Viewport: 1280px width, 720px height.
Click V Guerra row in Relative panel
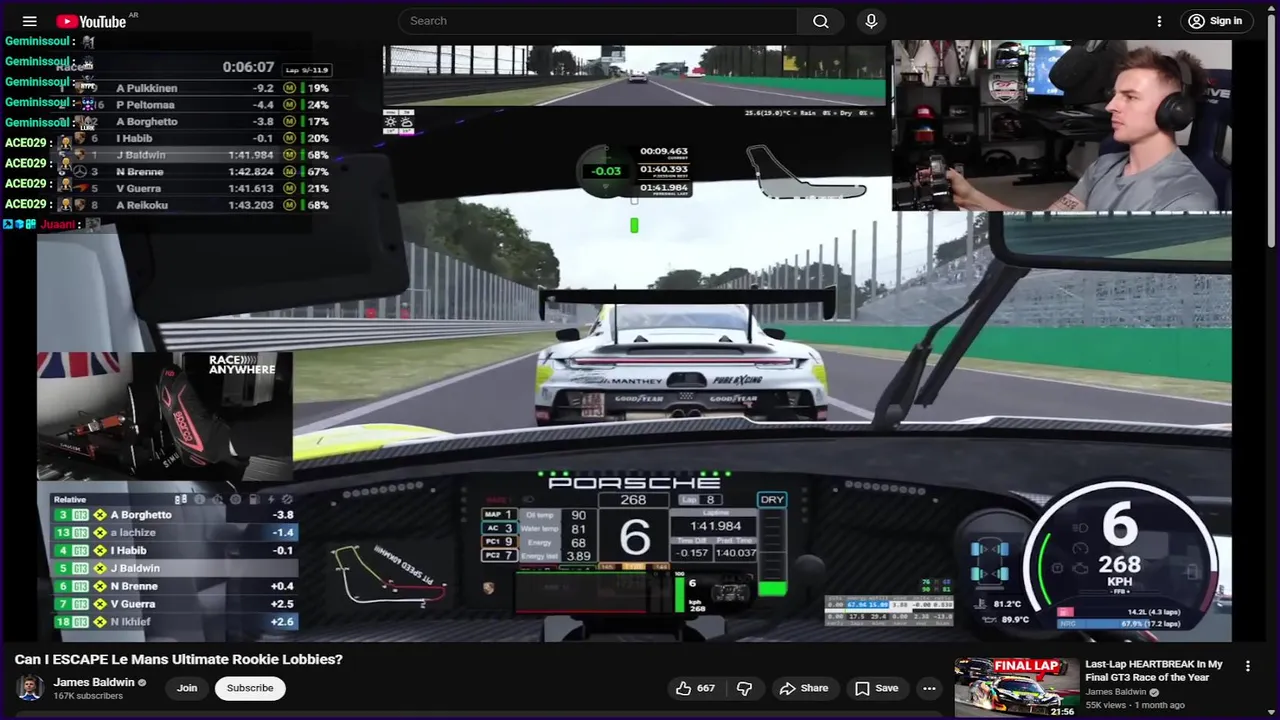[x=174, y=604]
